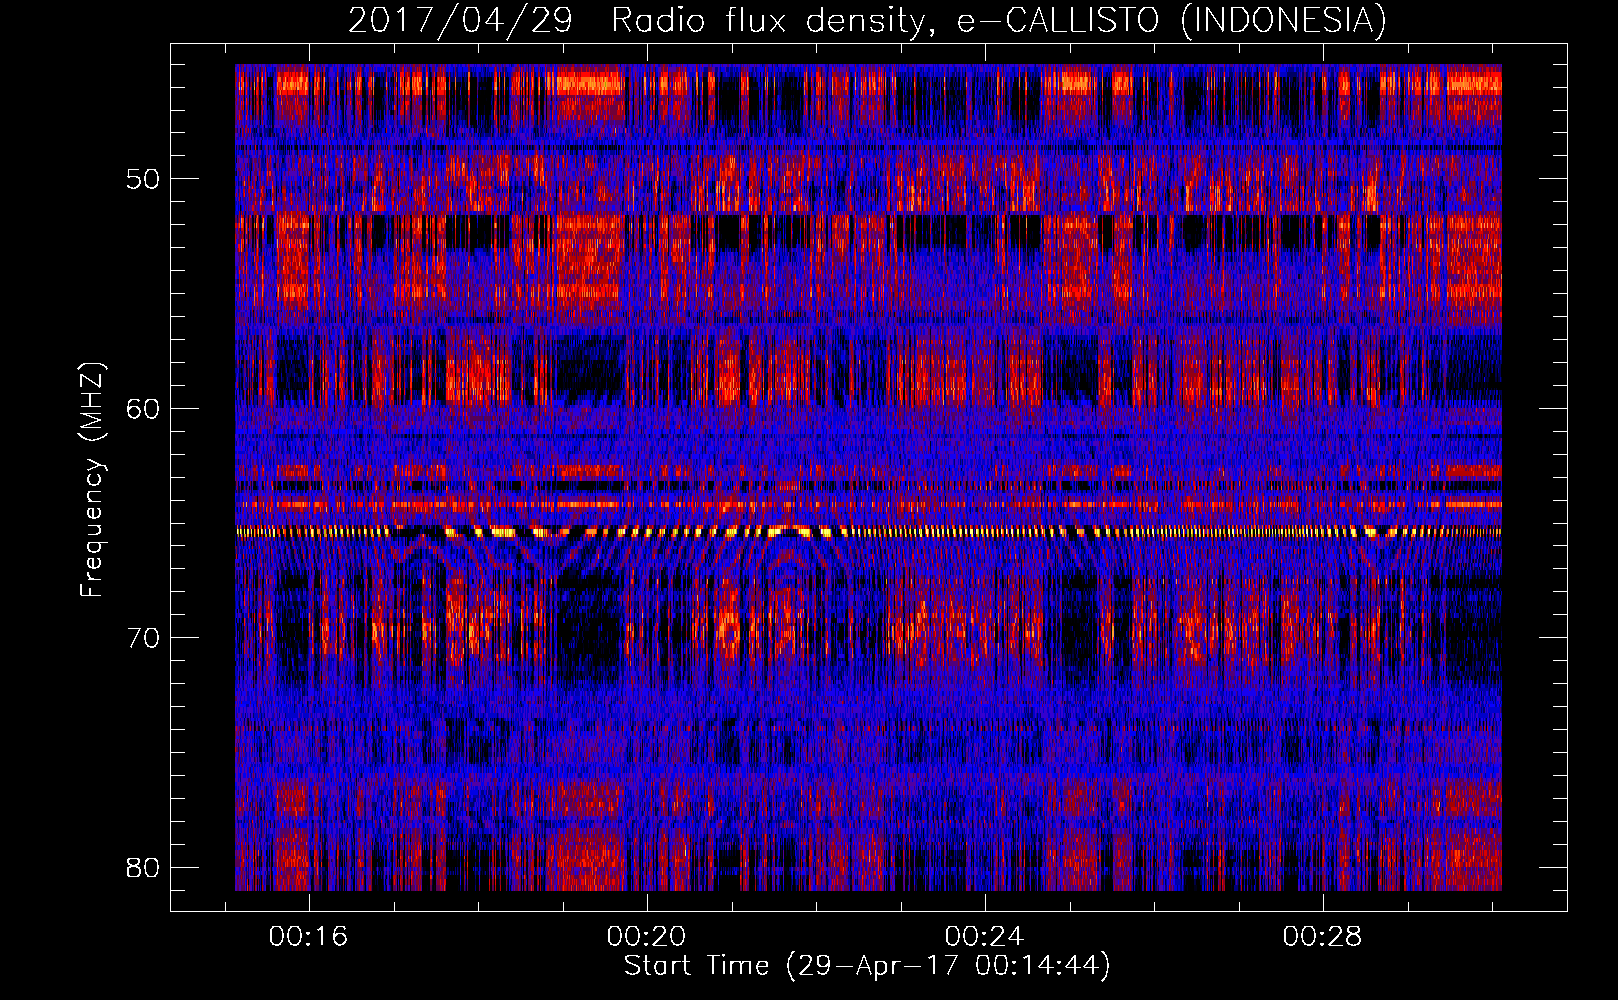This screenshot has width=1618, height=1000.
Task: Click the plot title '2017/04/29 Radio flux density'
Action: click(867, 20)
